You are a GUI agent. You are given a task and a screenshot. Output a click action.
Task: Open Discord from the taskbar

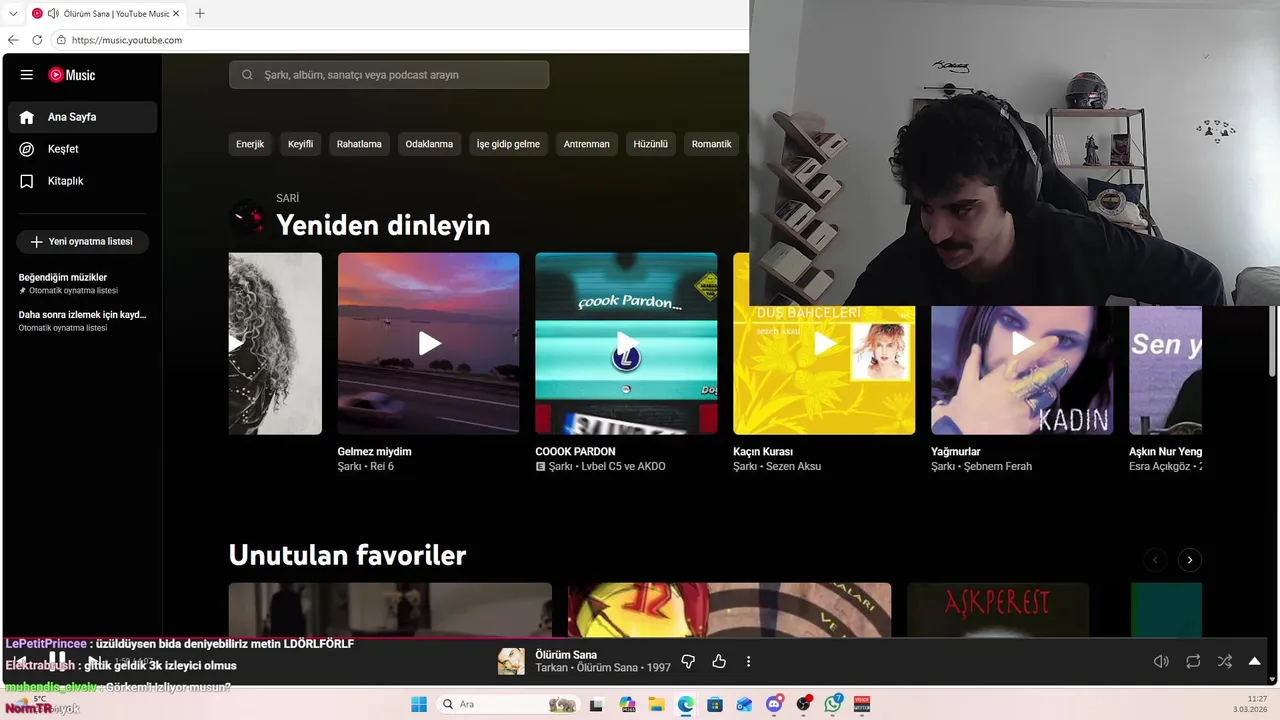coord(774,704)
